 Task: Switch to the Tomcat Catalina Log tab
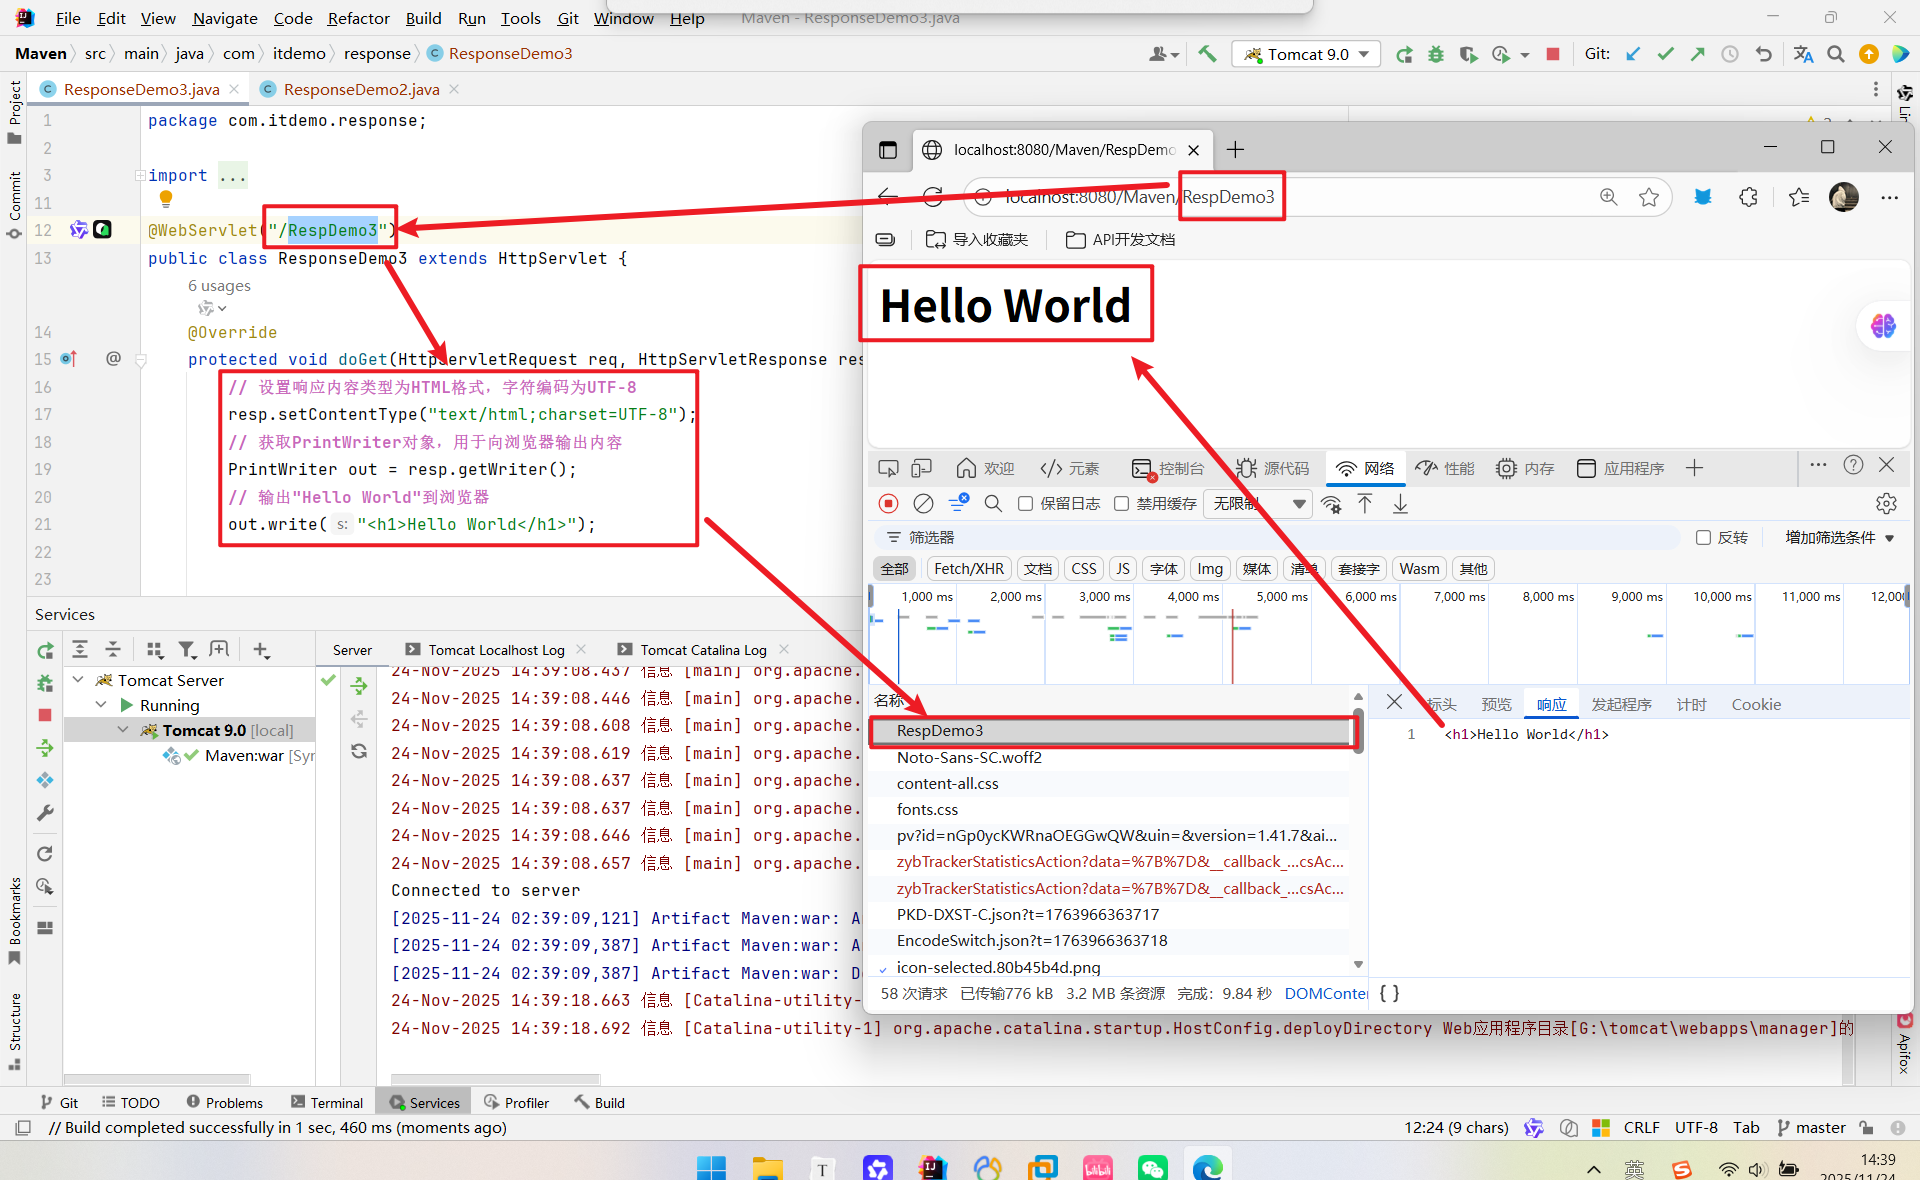coord(703,650)
